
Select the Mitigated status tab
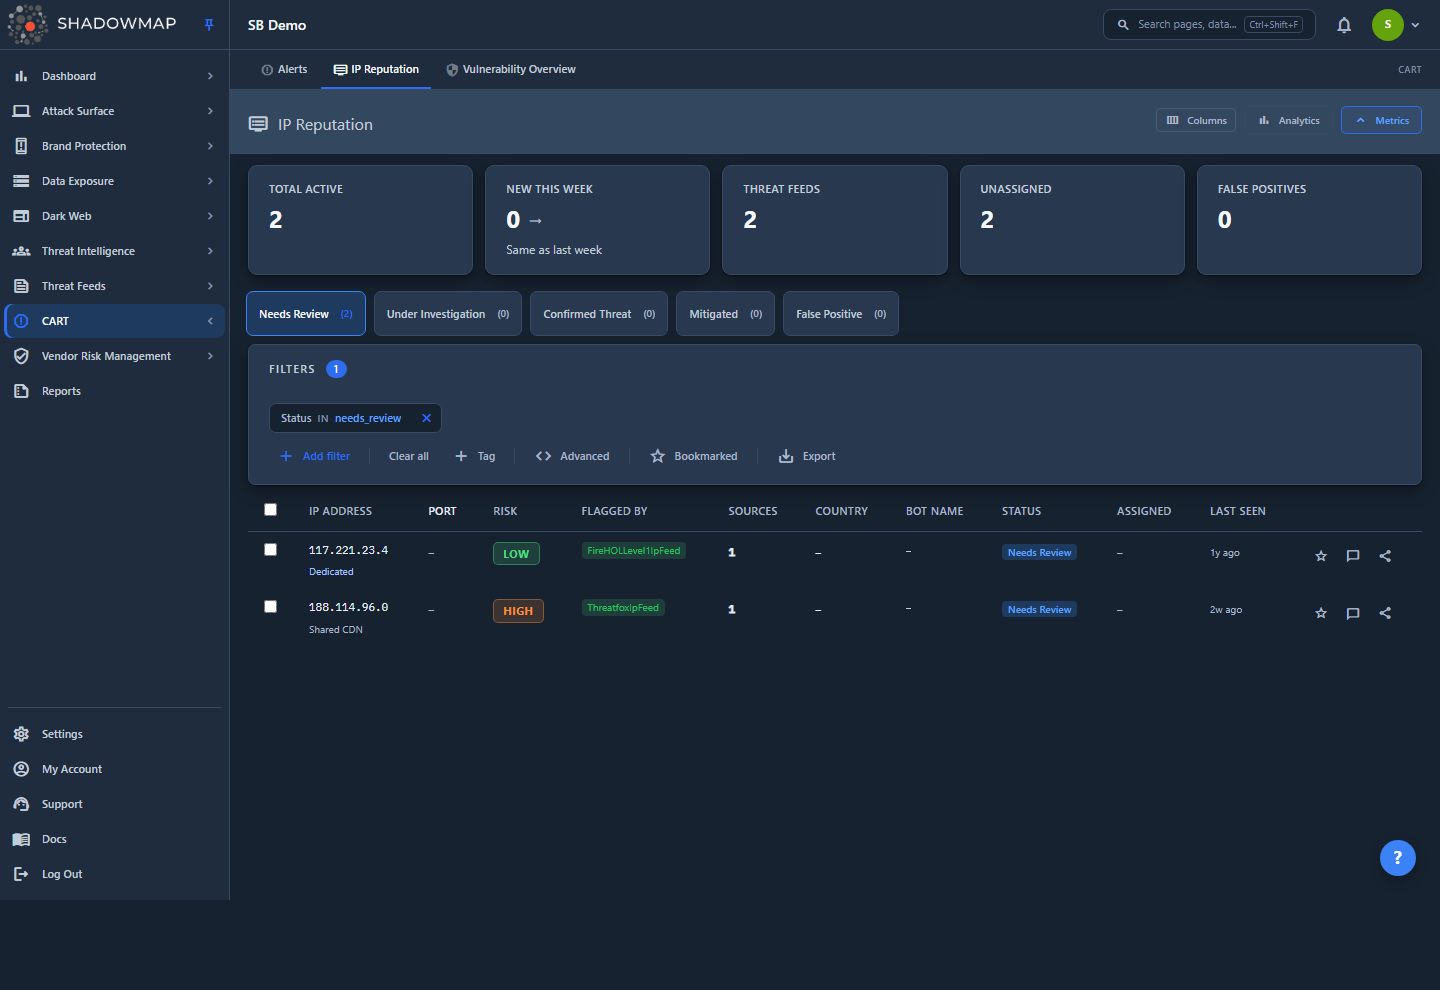point(725,314)
